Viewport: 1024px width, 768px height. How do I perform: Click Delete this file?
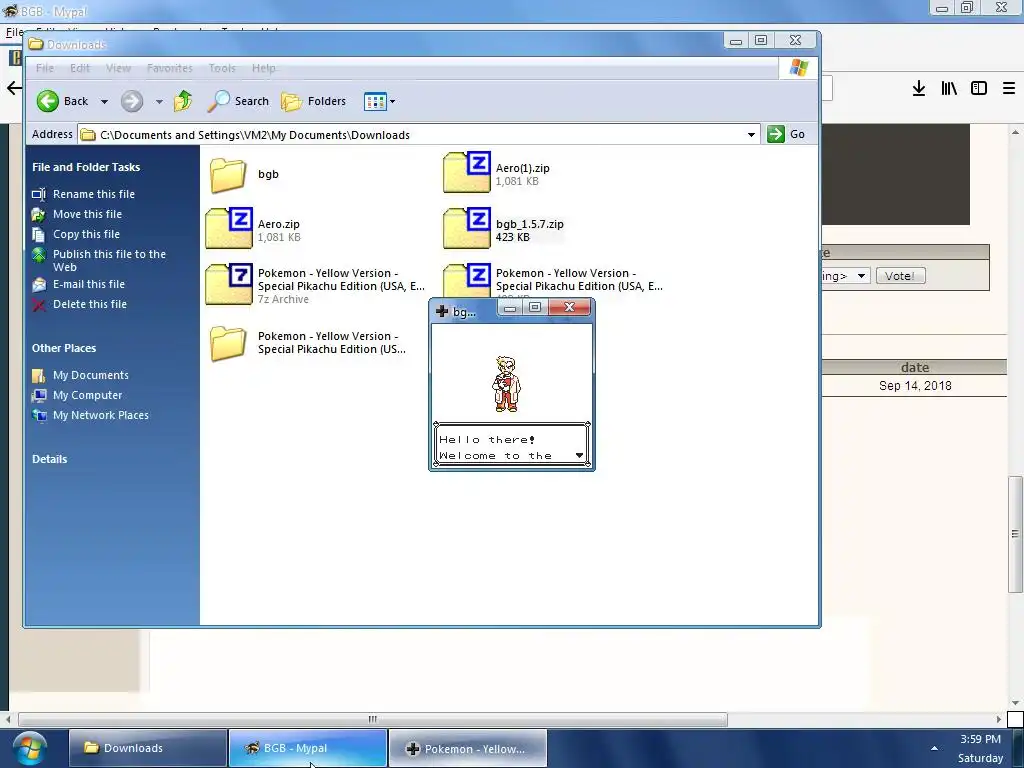click(x=89, y=304)
